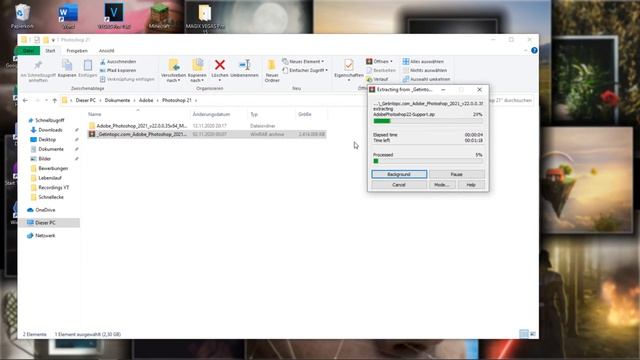Switch to the Ansicht ribbon tab
Screen dimensions: 640x360
click(107, 51)
